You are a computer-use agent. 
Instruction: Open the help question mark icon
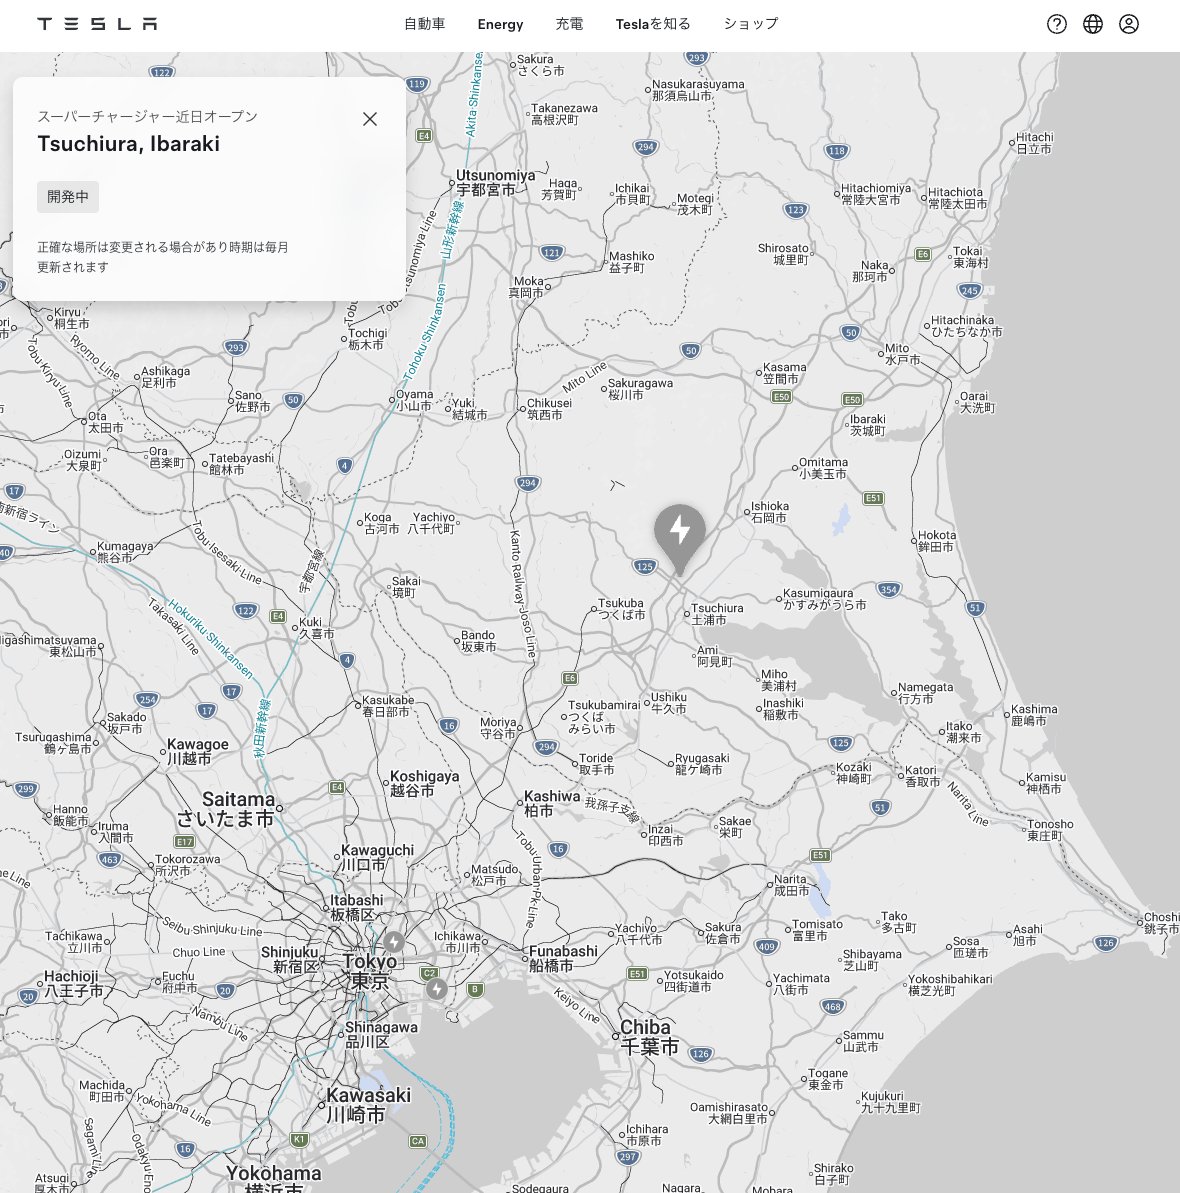1057,24
